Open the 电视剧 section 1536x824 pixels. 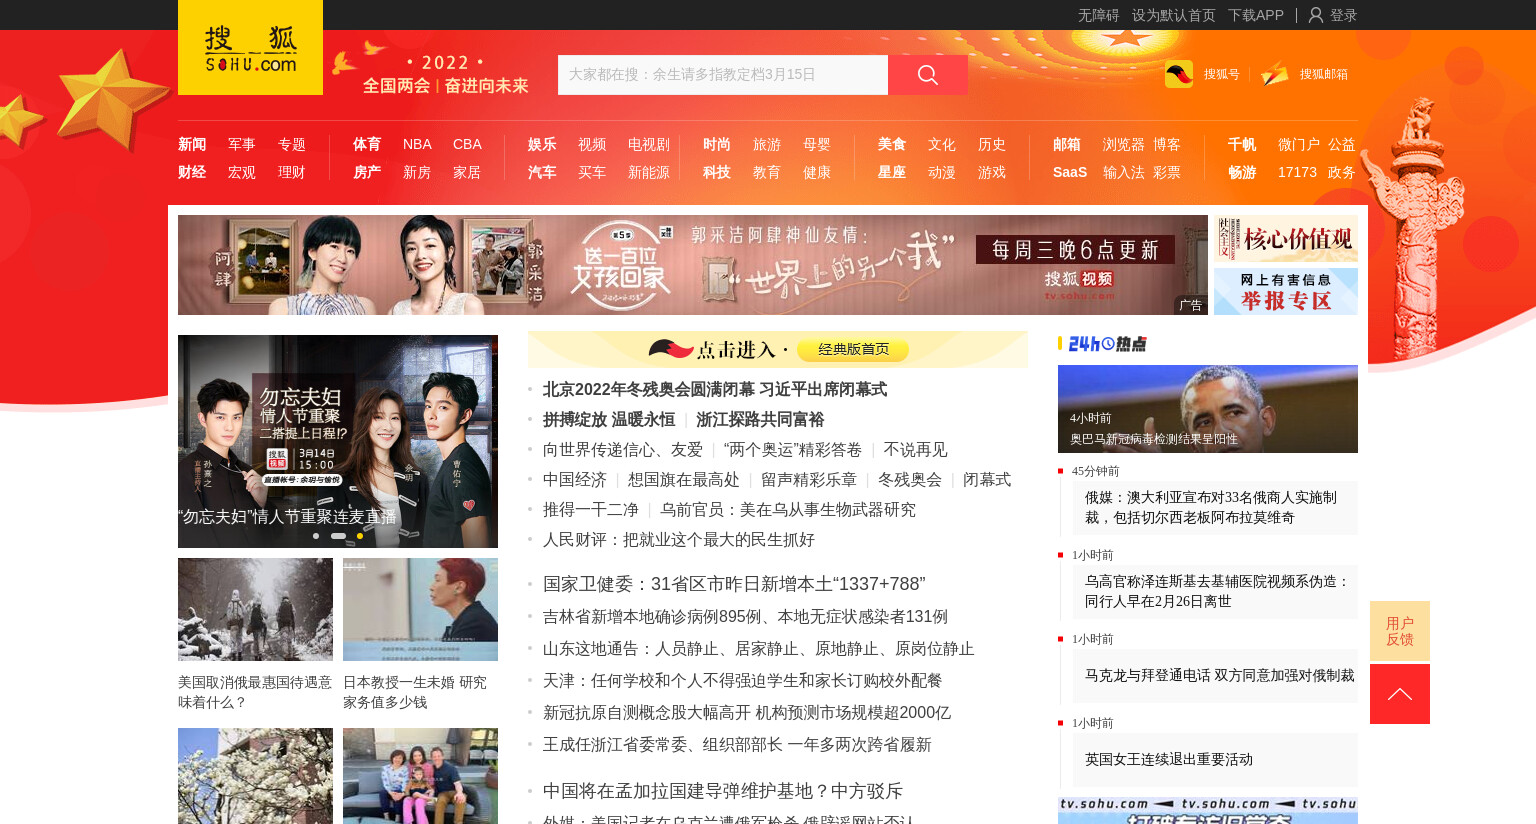[x=649, y=144]
